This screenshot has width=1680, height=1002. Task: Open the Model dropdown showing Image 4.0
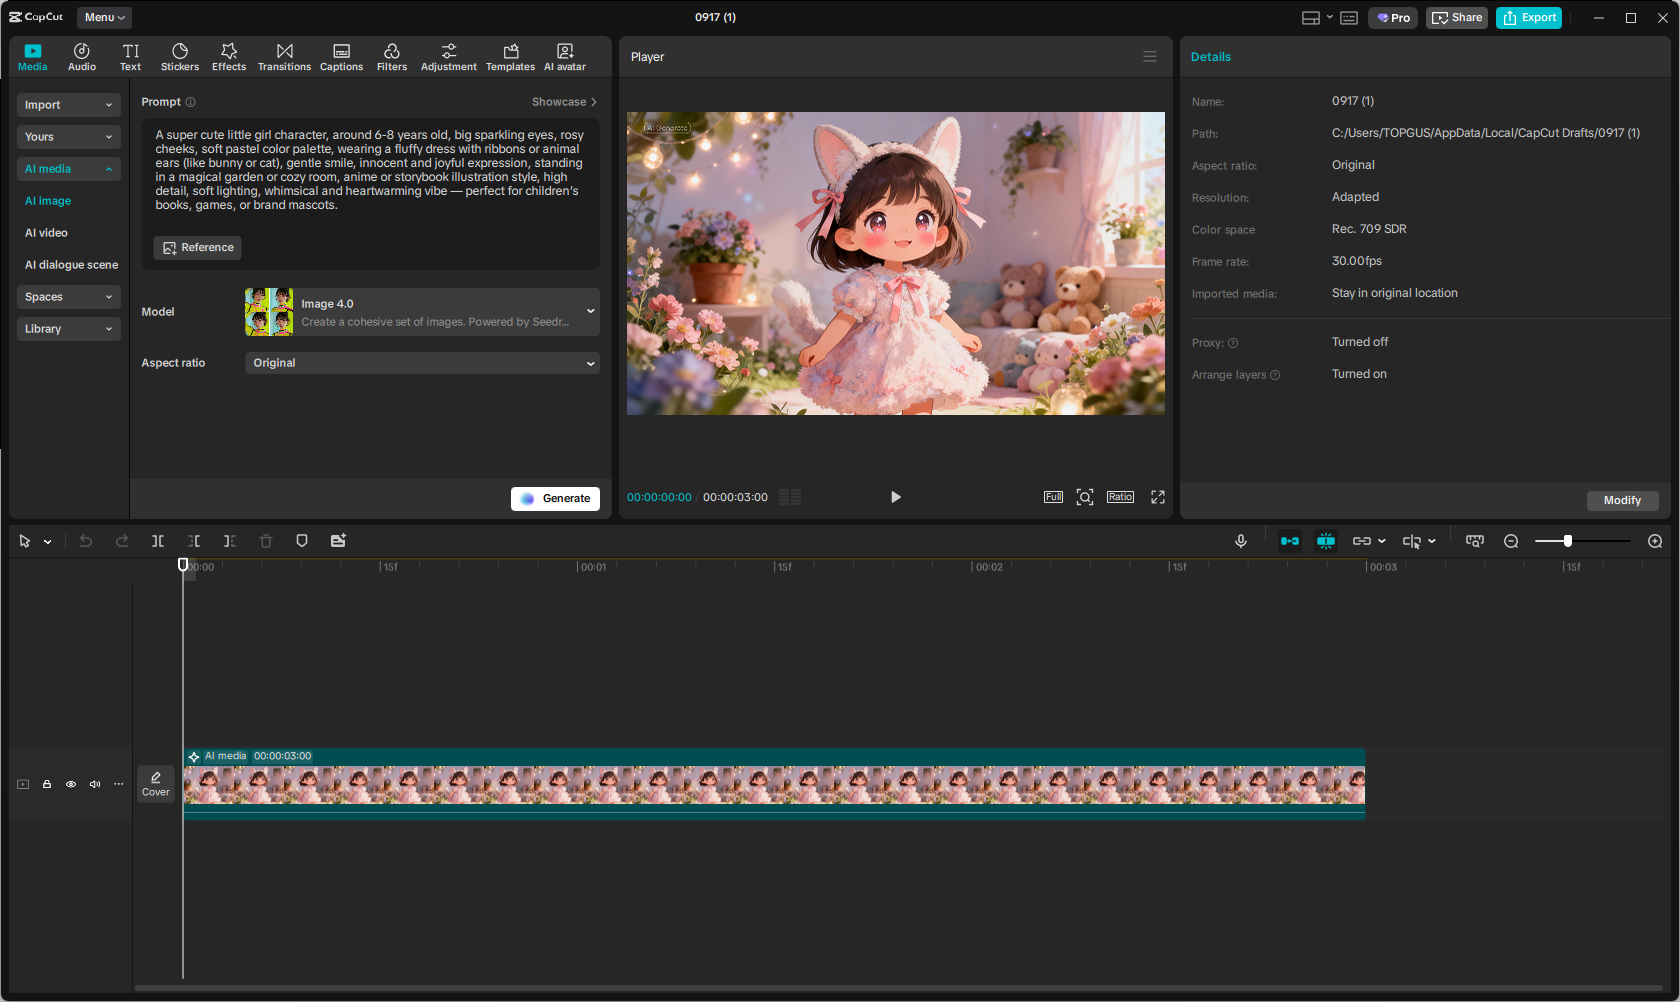tap(422, 312)
